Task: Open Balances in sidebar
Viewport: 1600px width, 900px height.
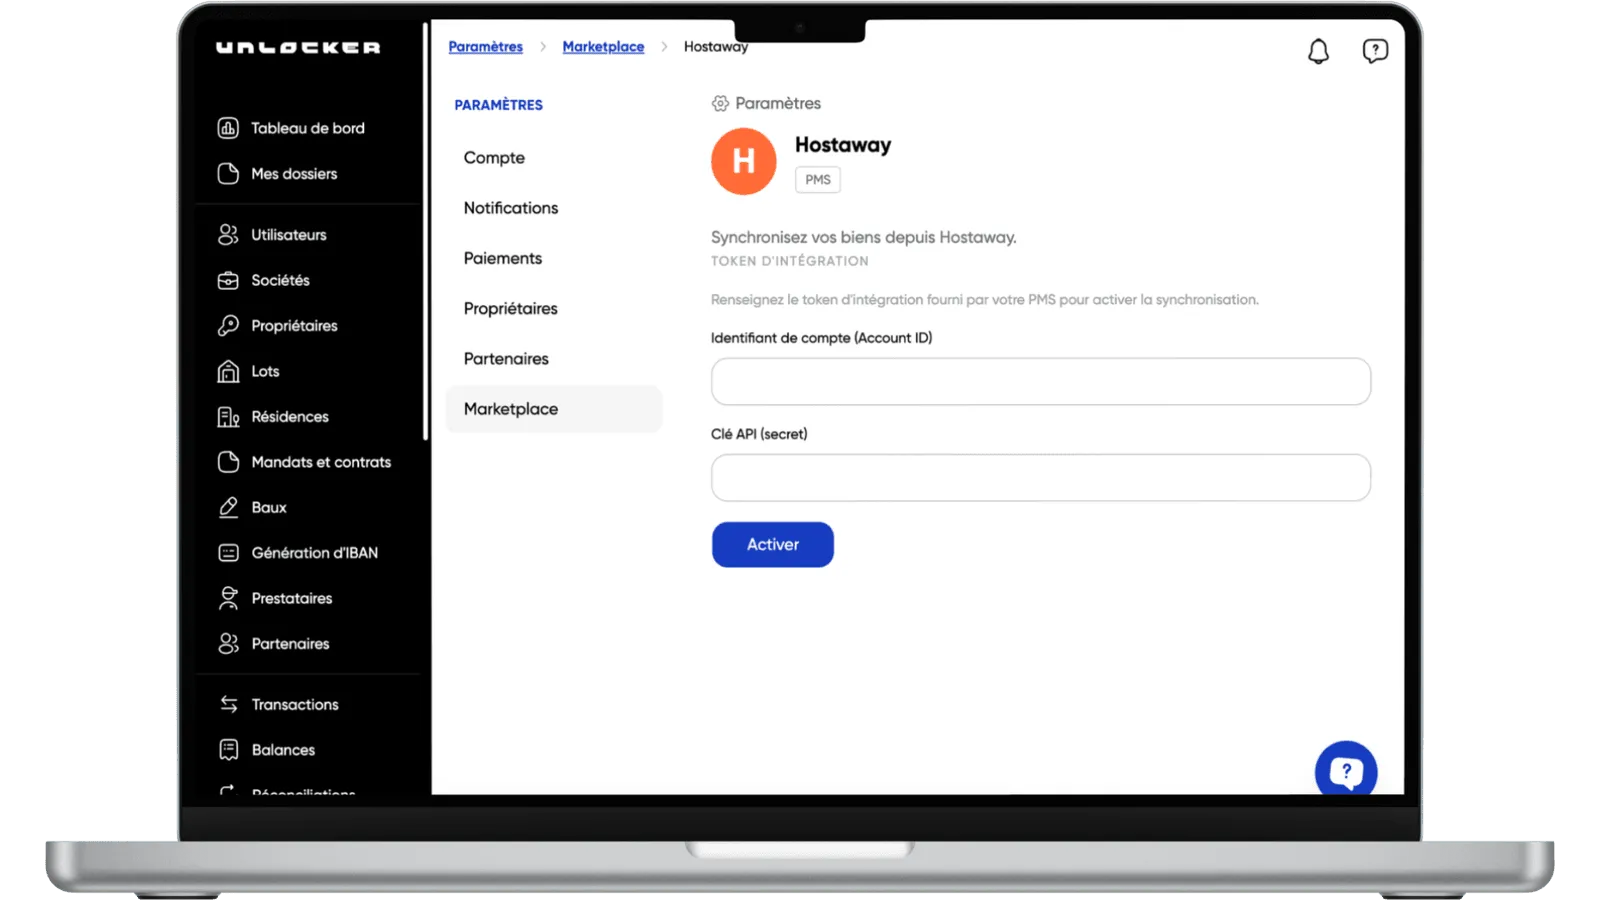Action: 283,750
